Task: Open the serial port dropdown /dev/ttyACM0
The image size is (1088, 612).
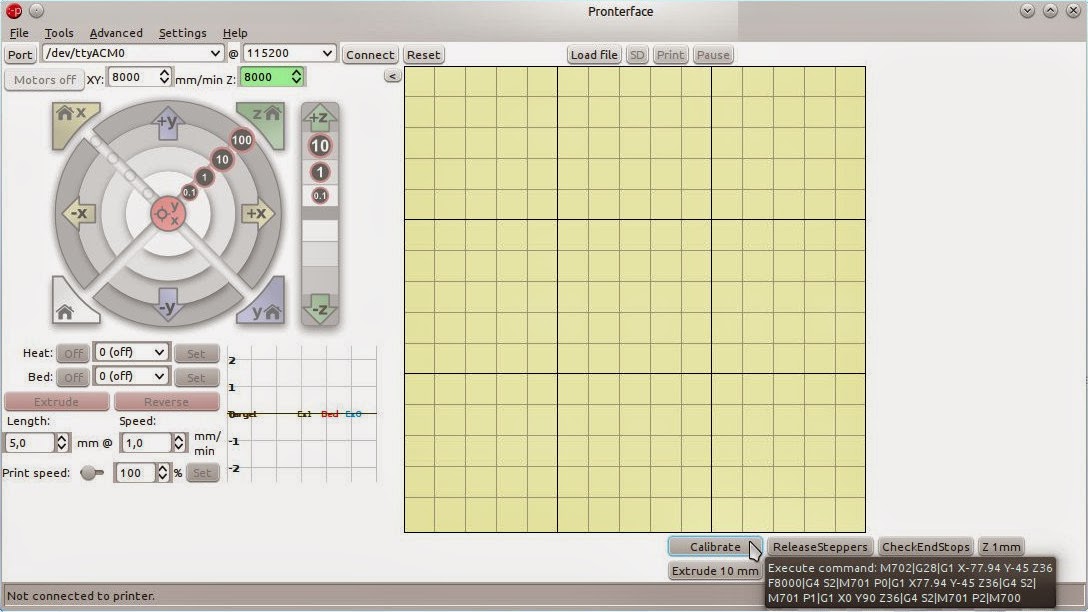Action: (133, 53)
